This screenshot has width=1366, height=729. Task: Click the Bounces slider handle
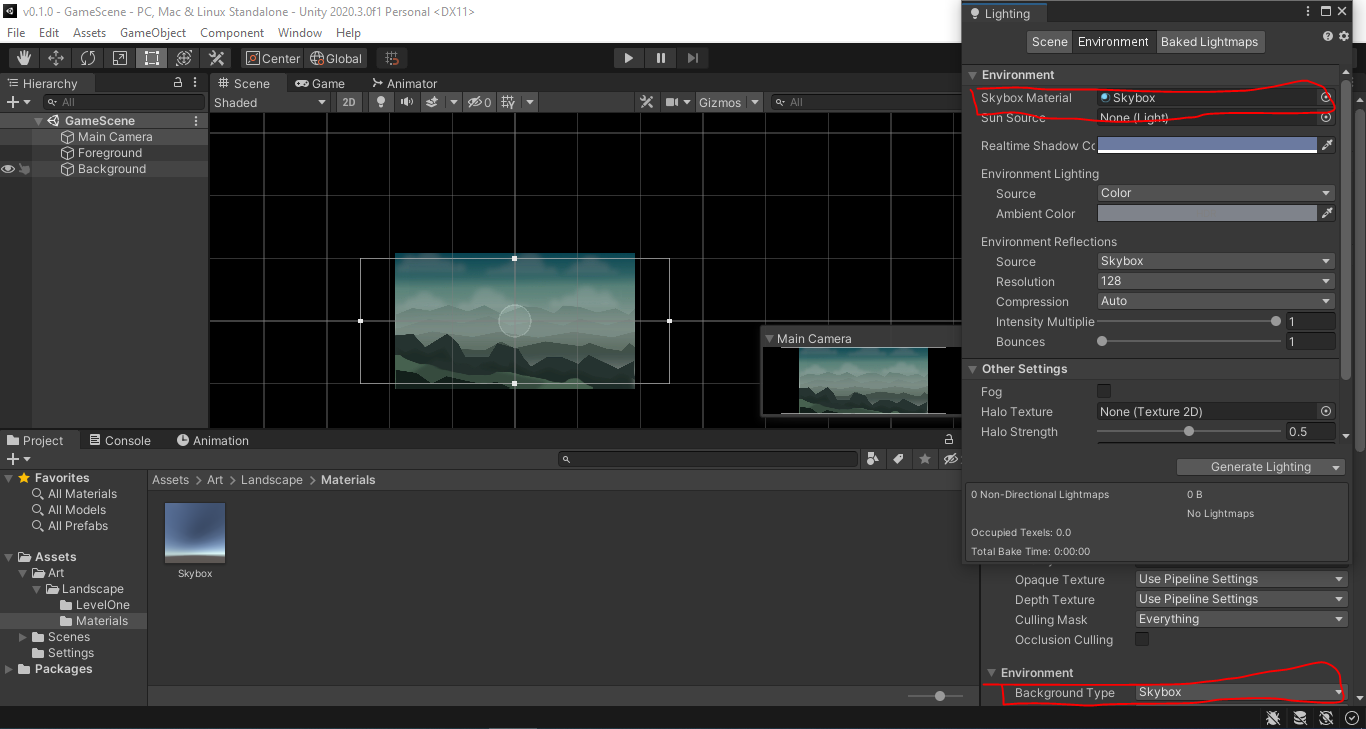[1102, 341]
